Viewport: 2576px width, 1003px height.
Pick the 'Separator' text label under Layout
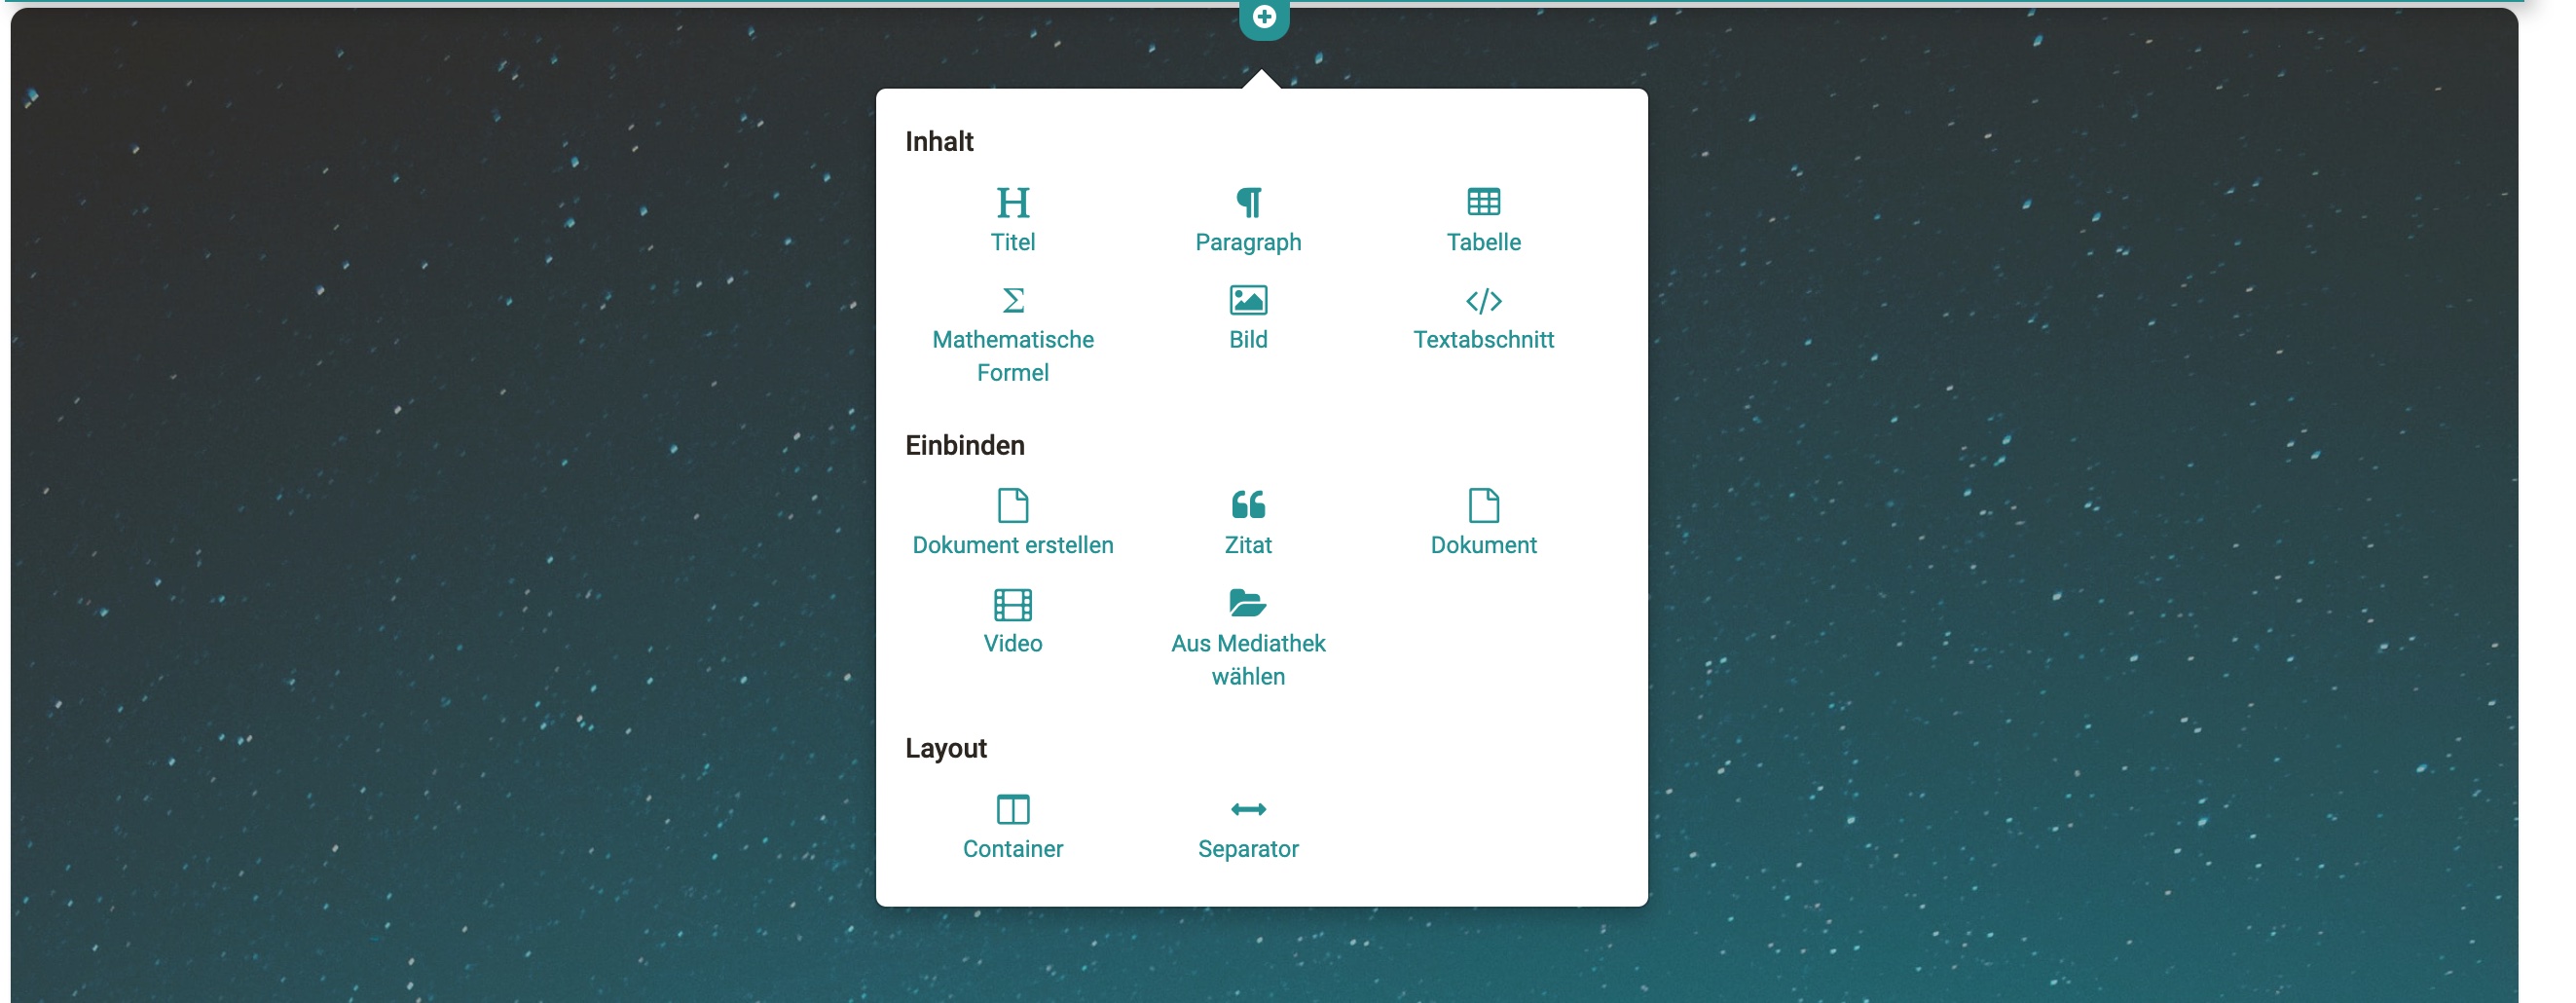tap(1247, 849)
